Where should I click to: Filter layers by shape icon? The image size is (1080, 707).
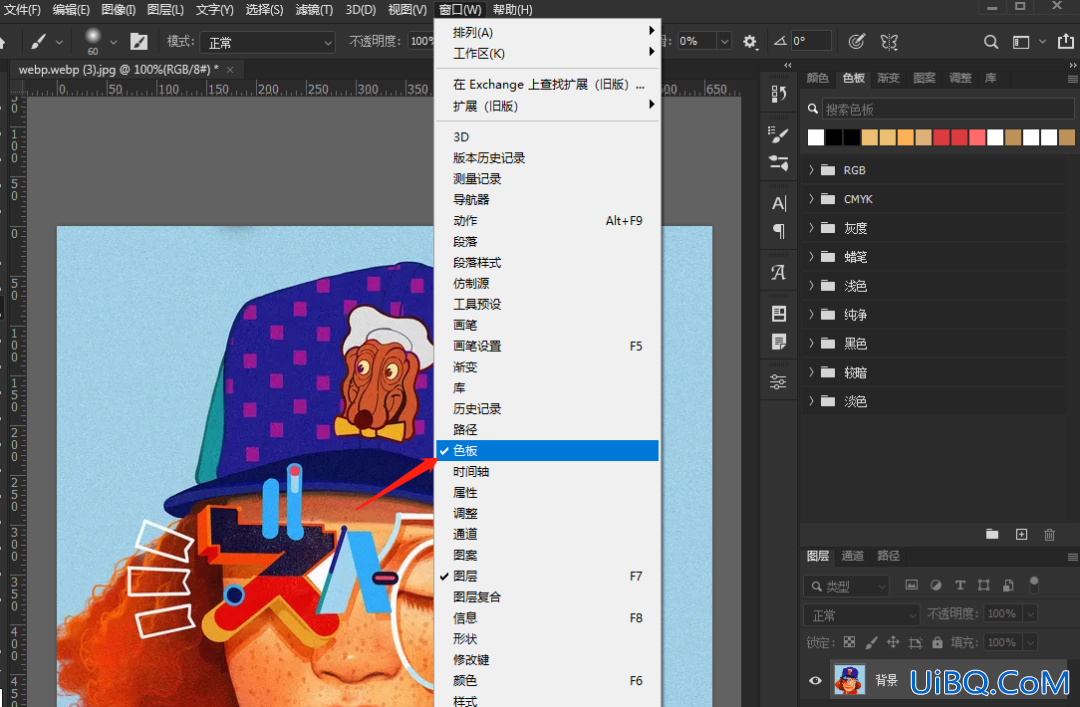pos(984,585)
